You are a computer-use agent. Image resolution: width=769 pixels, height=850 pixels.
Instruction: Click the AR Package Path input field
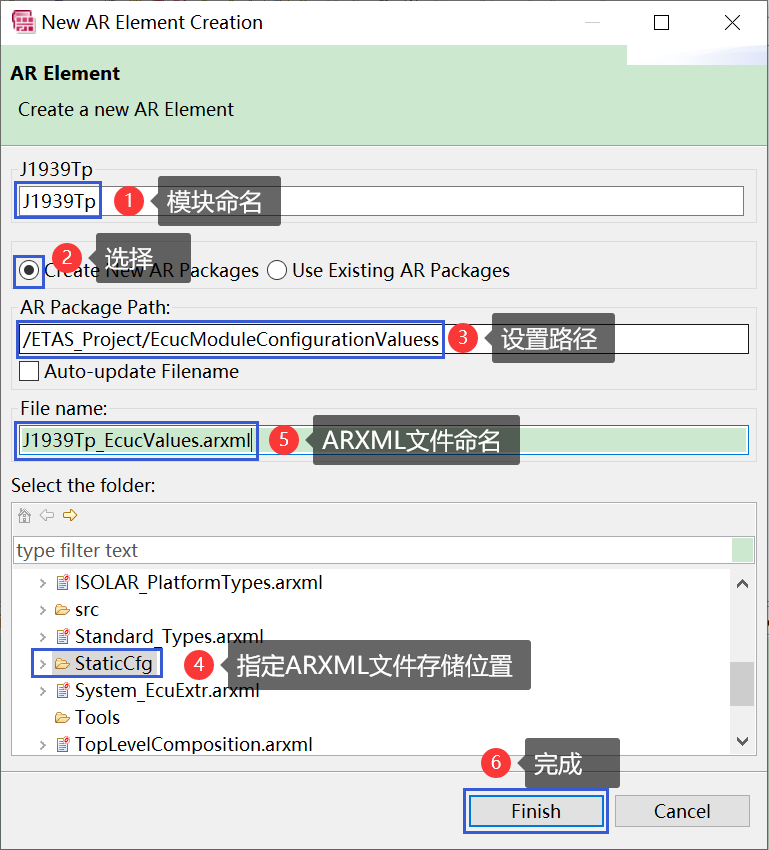(x=384, y=339)
